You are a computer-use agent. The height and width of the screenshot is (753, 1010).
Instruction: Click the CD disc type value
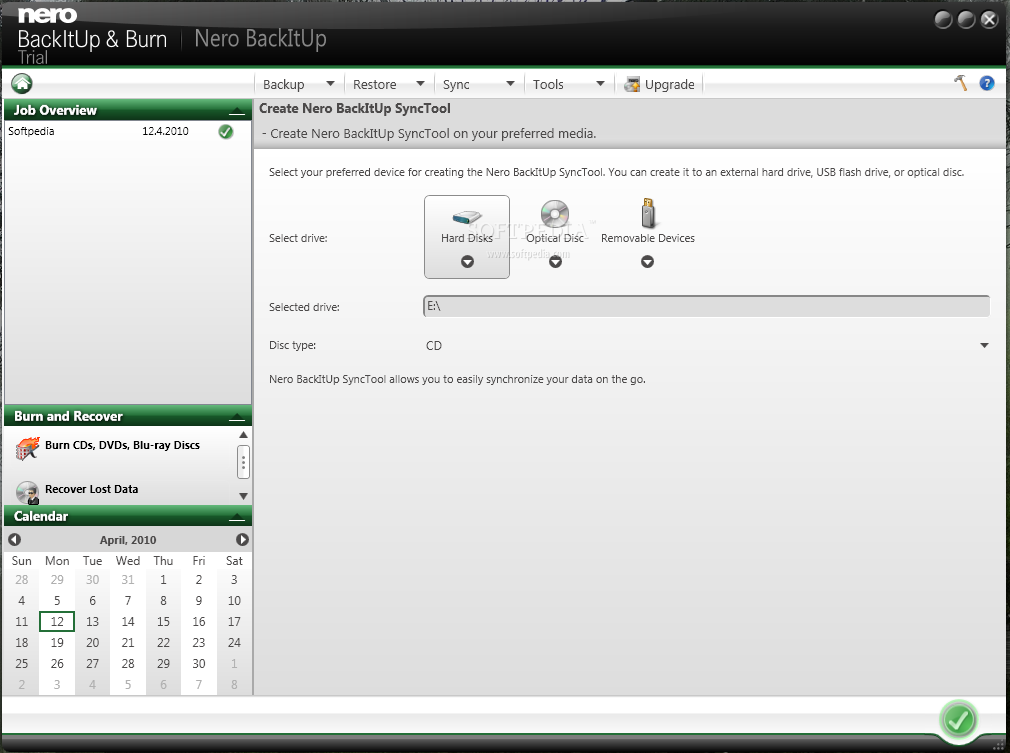(x=434, y=346)
